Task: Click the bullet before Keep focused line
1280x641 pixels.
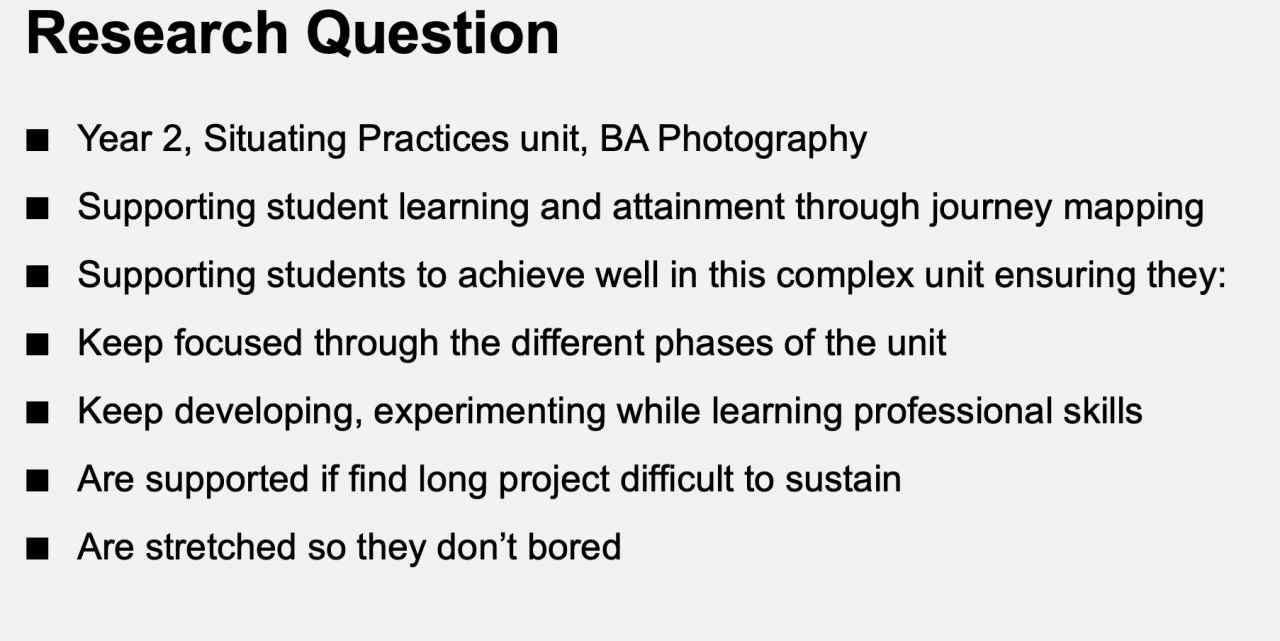Action: click(x=38, y=345)
